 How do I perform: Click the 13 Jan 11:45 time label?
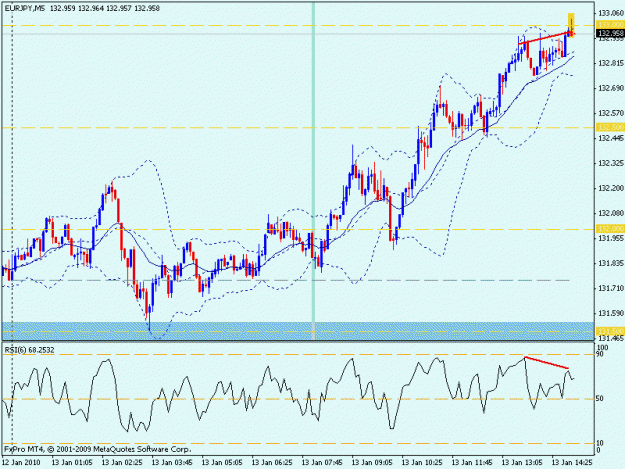tap(472, 462)
